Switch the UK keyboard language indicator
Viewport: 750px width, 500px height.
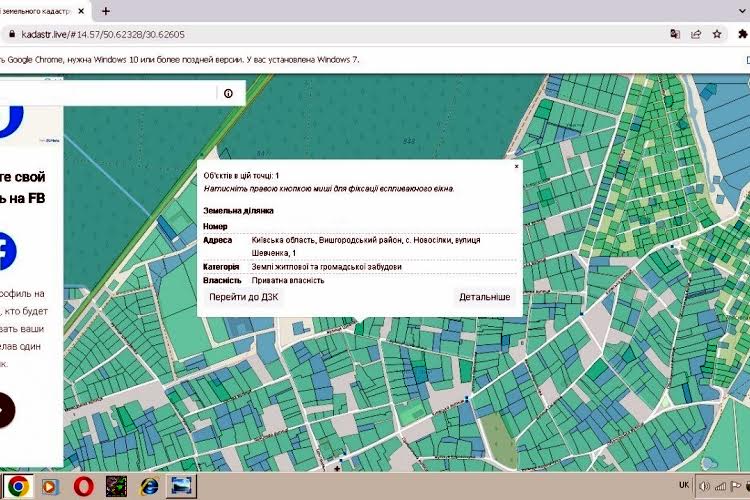click(684, 485)
